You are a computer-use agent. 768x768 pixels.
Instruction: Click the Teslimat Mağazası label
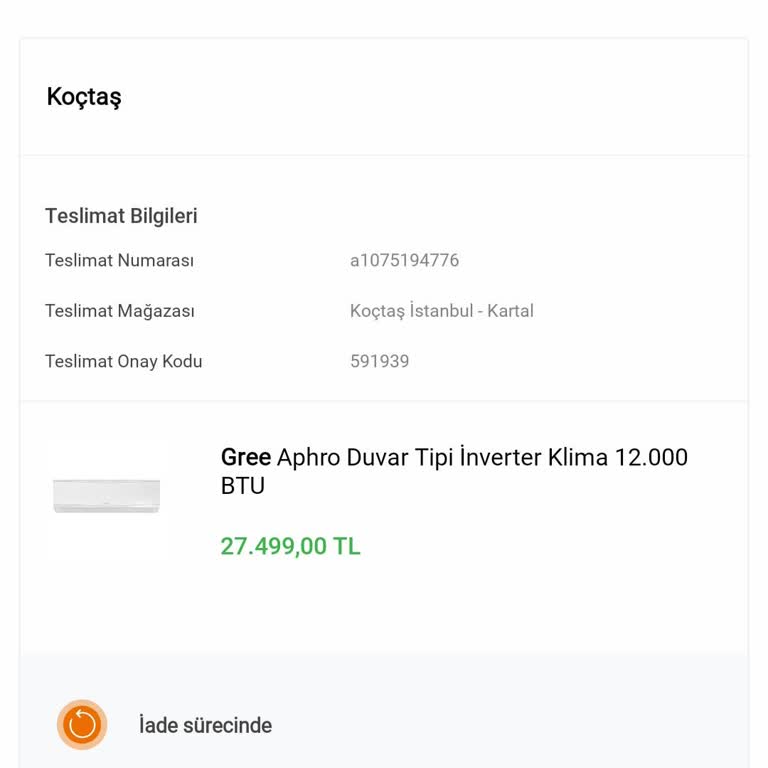point(120,311)
